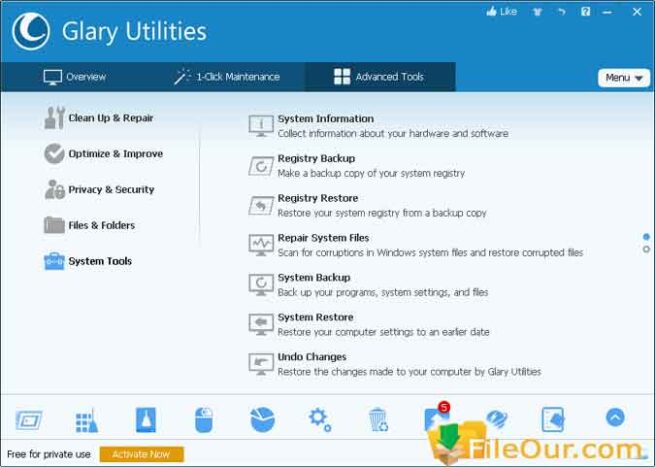Open the help question mark icon
Image resolution: width=655 pixels, height=467 pixels.
pyautogui.click(x=586, y=12)
